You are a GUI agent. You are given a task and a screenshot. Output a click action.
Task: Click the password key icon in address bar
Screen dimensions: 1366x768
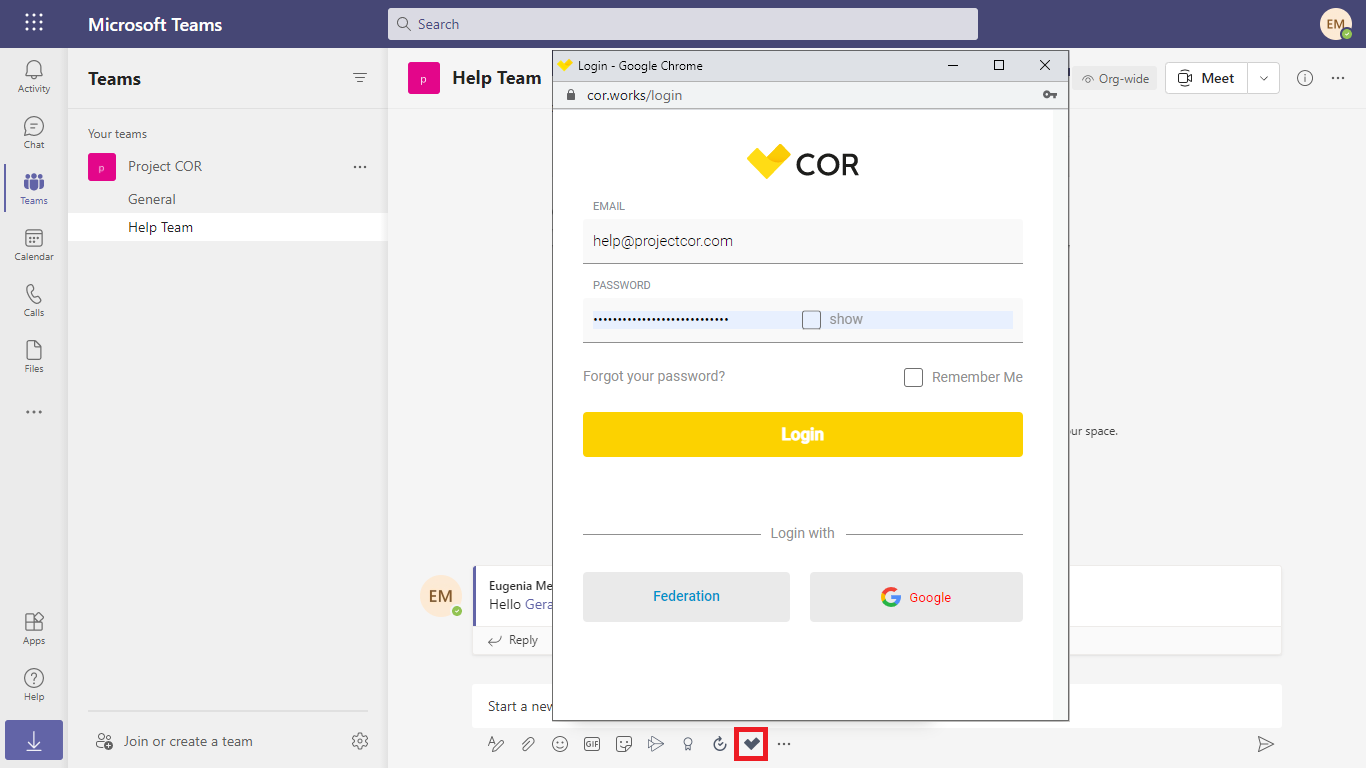click(x=1050, y=95)
